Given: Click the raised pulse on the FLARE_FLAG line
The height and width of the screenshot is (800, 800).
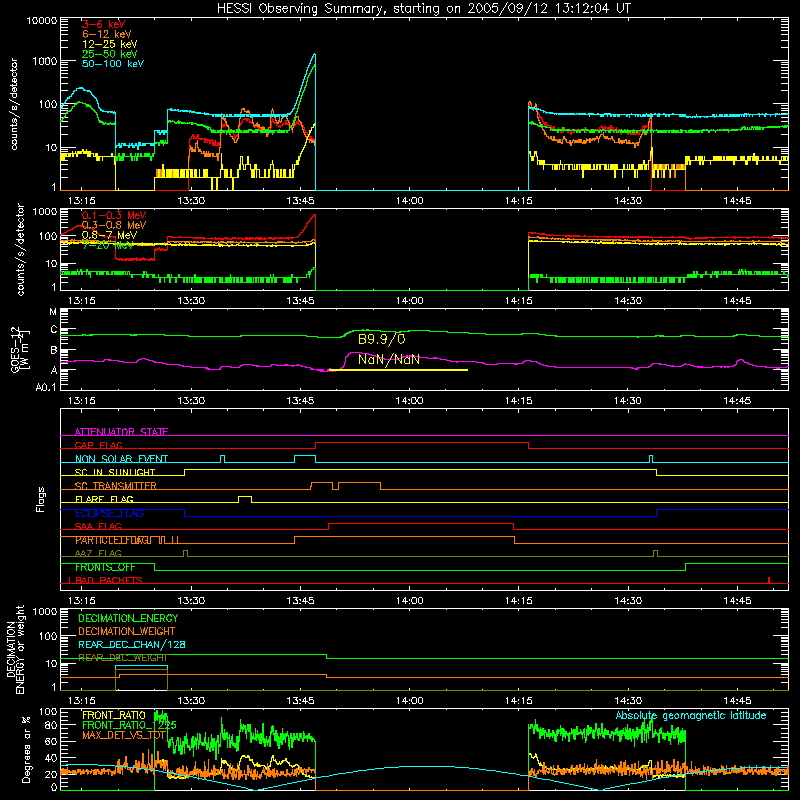Looking at the screenshot, I should [x=245, y=498].
